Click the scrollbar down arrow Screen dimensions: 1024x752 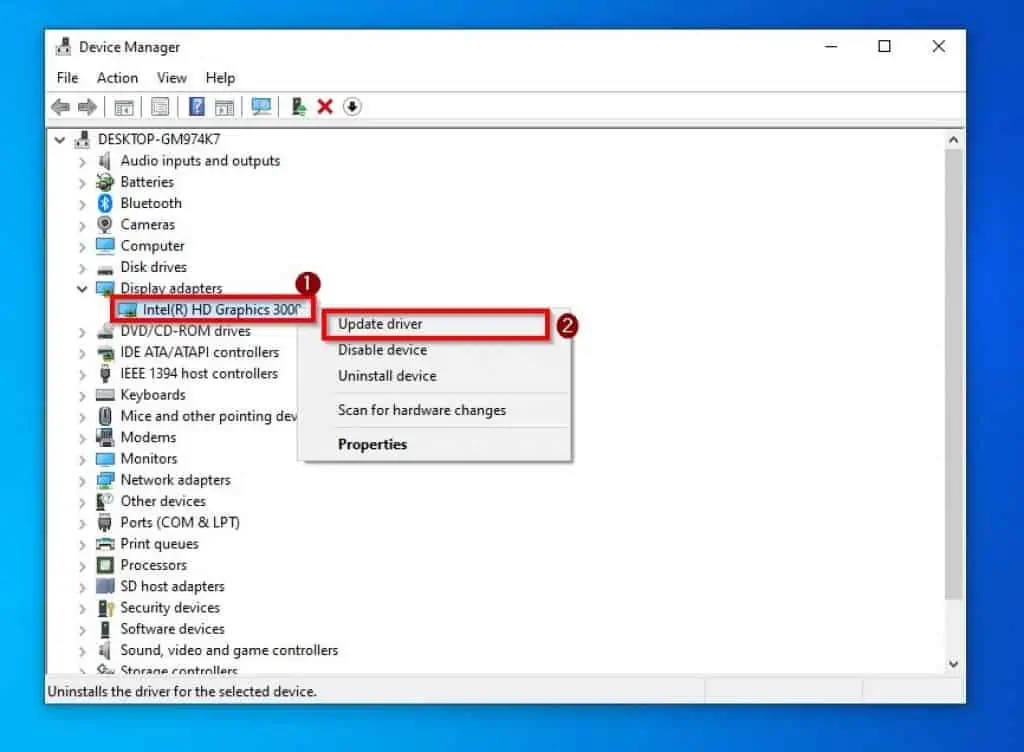click(953, 664)
